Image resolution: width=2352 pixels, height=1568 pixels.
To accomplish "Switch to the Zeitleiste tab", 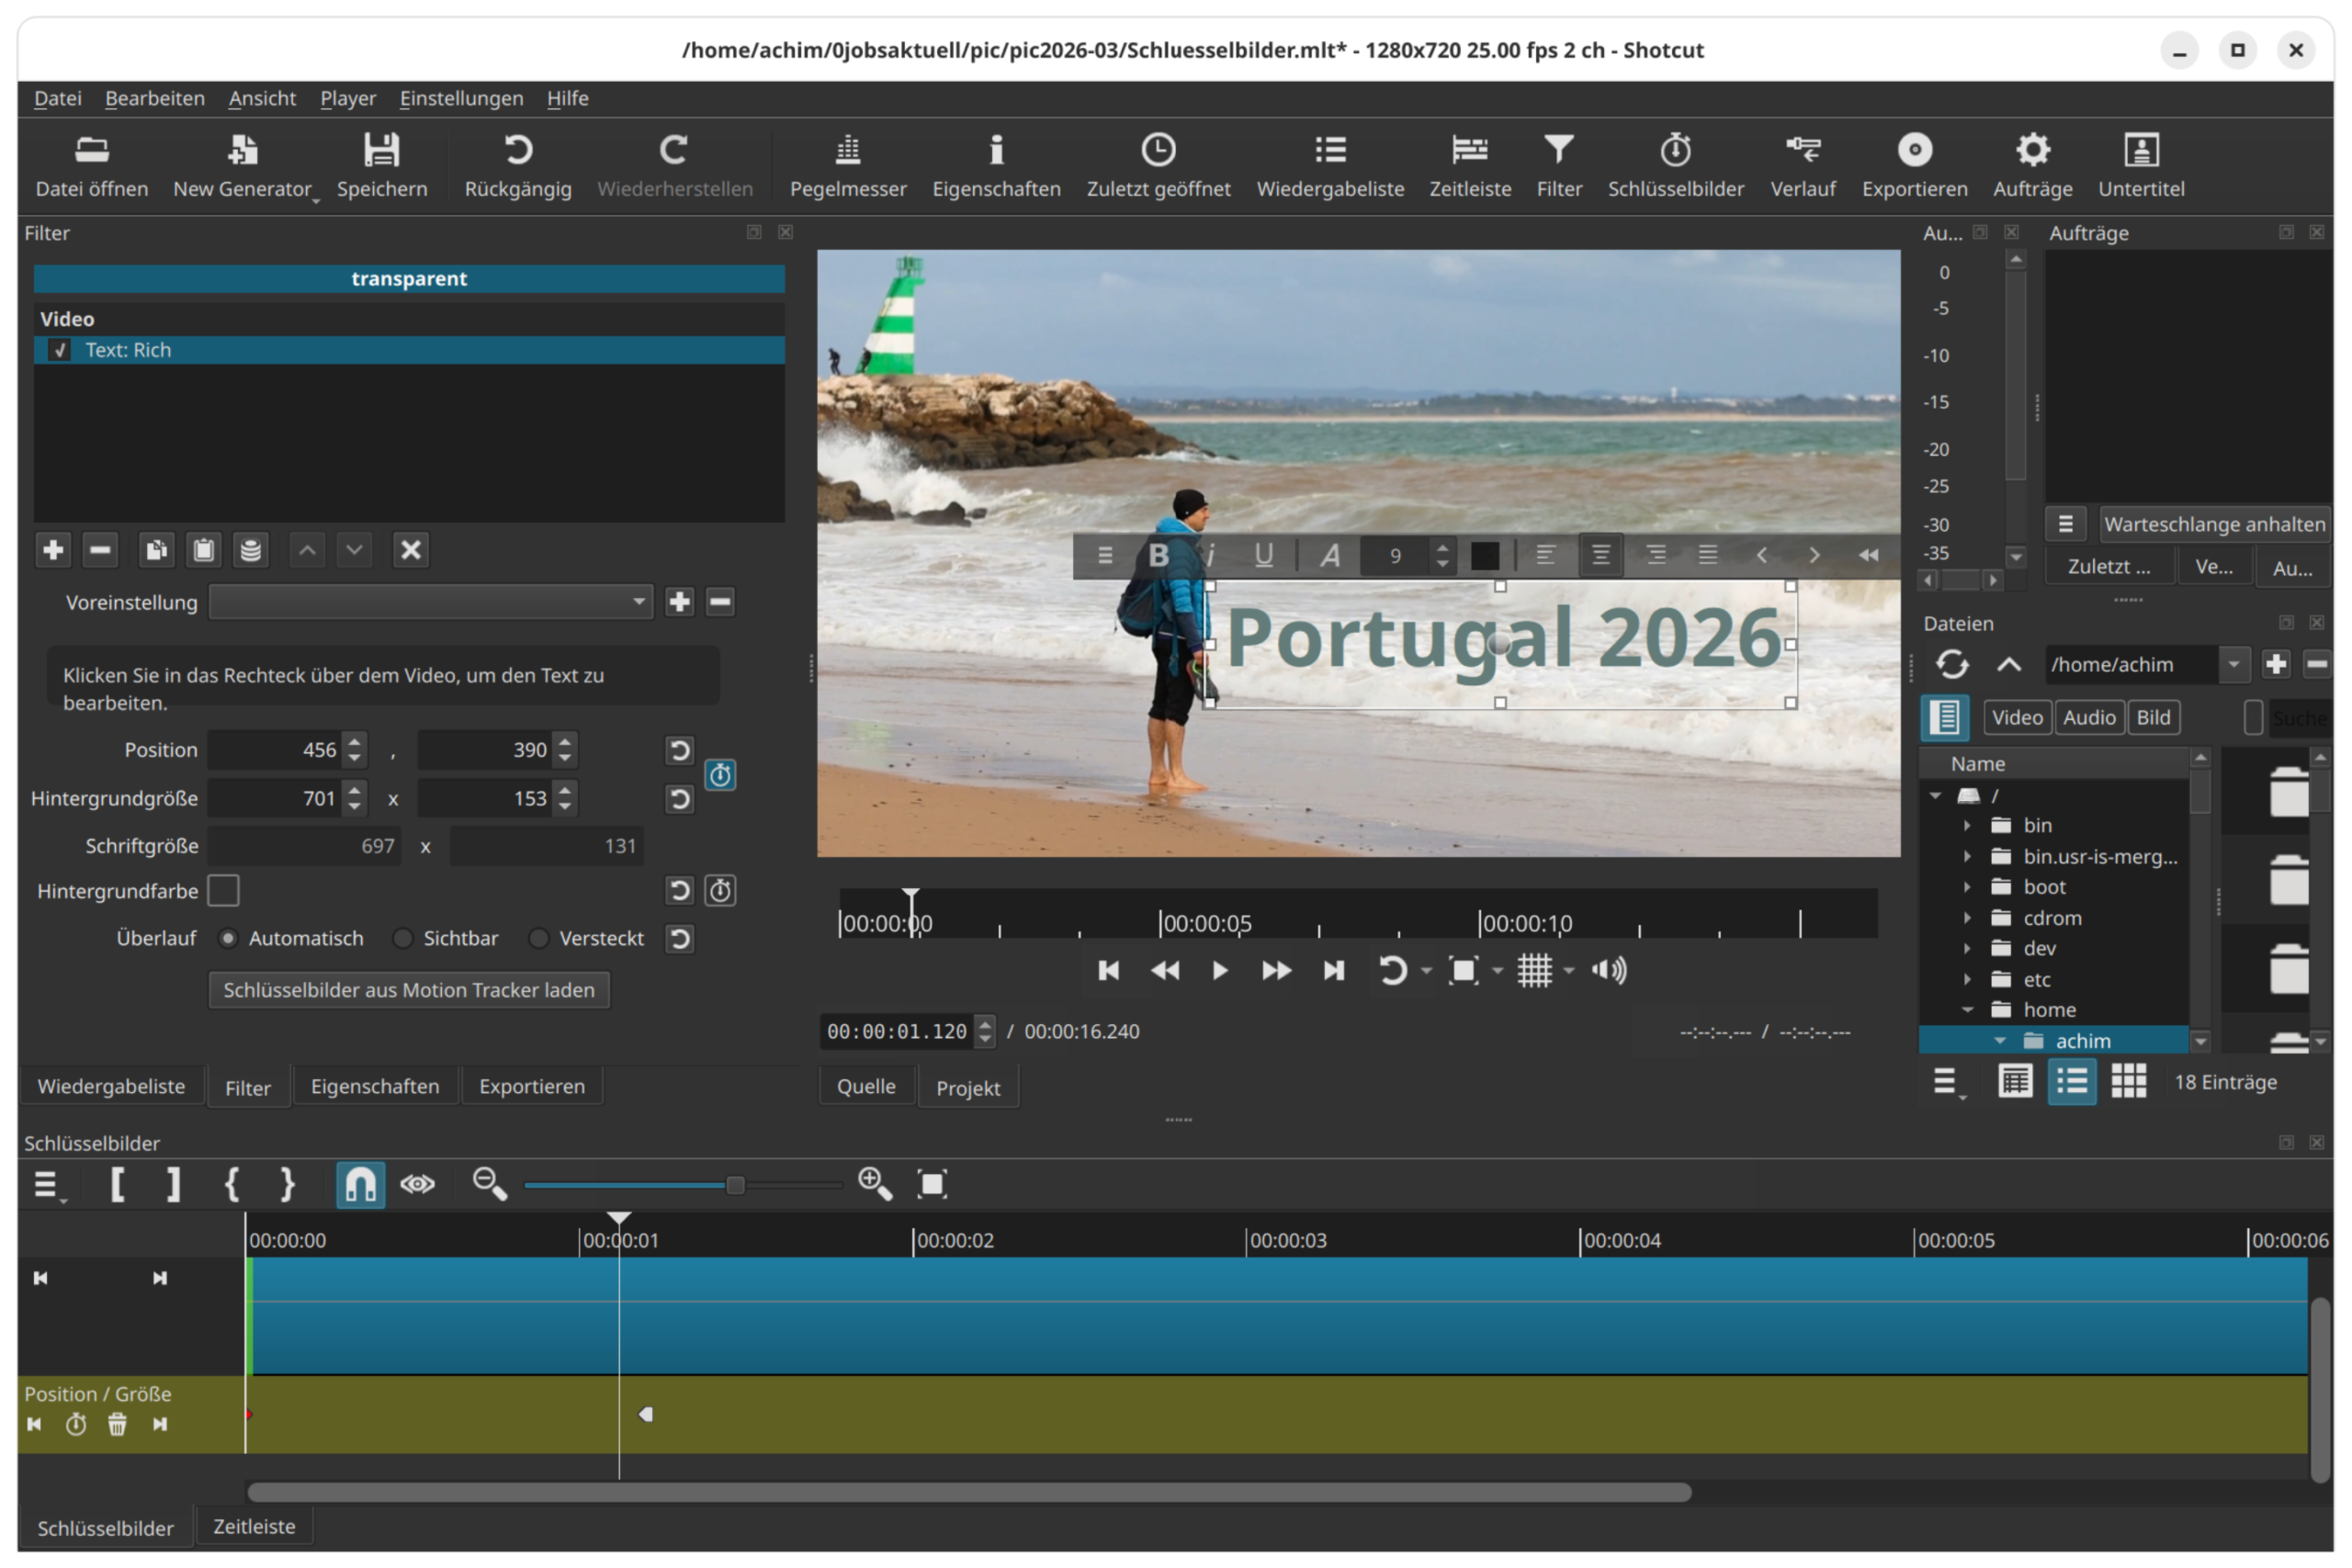I will click(254, 1526).
